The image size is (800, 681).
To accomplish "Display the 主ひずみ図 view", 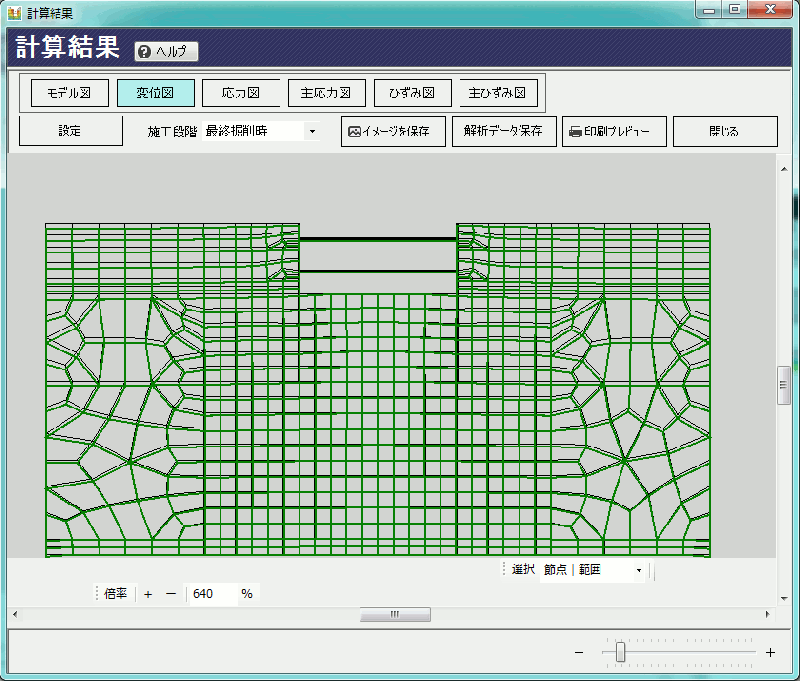I will click(498, 93).
